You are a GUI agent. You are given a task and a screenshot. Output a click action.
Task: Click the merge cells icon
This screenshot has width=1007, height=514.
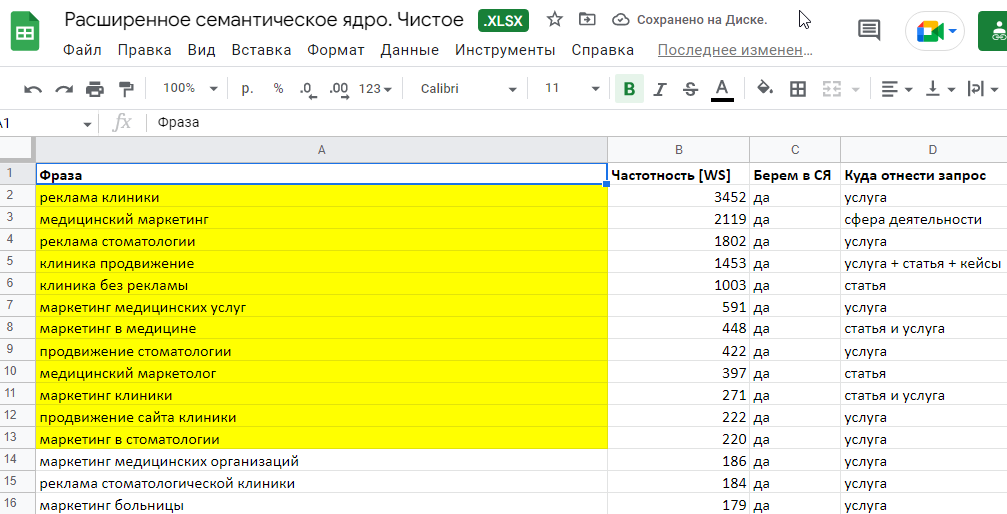pyautogui.click(x=832, y=89)
